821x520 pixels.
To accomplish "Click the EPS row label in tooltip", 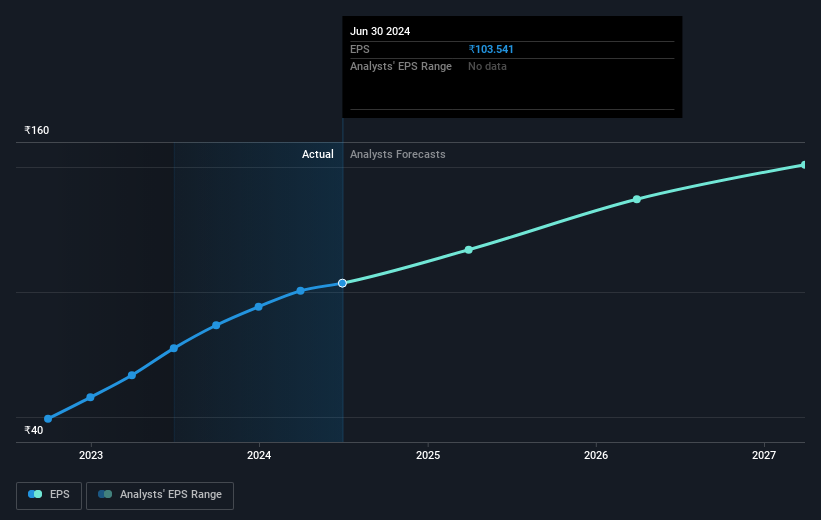I will pos(360,49).
